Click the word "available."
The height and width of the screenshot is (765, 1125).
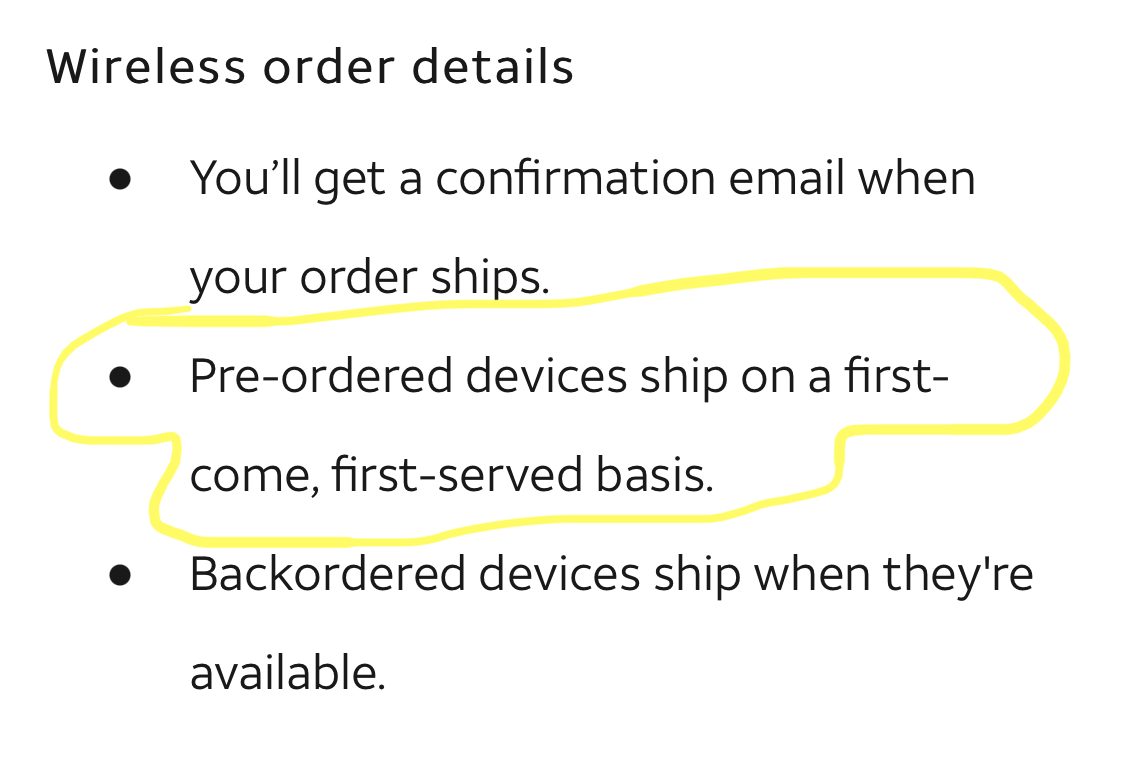(x=288, y=673)
